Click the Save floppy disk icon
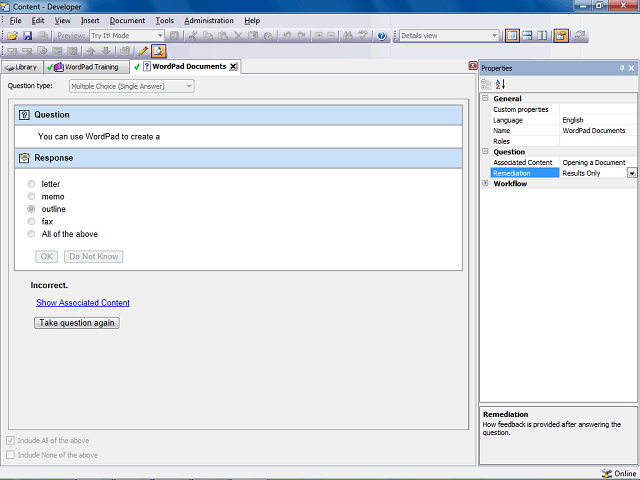The image size is (640, 480). (27, 36)
